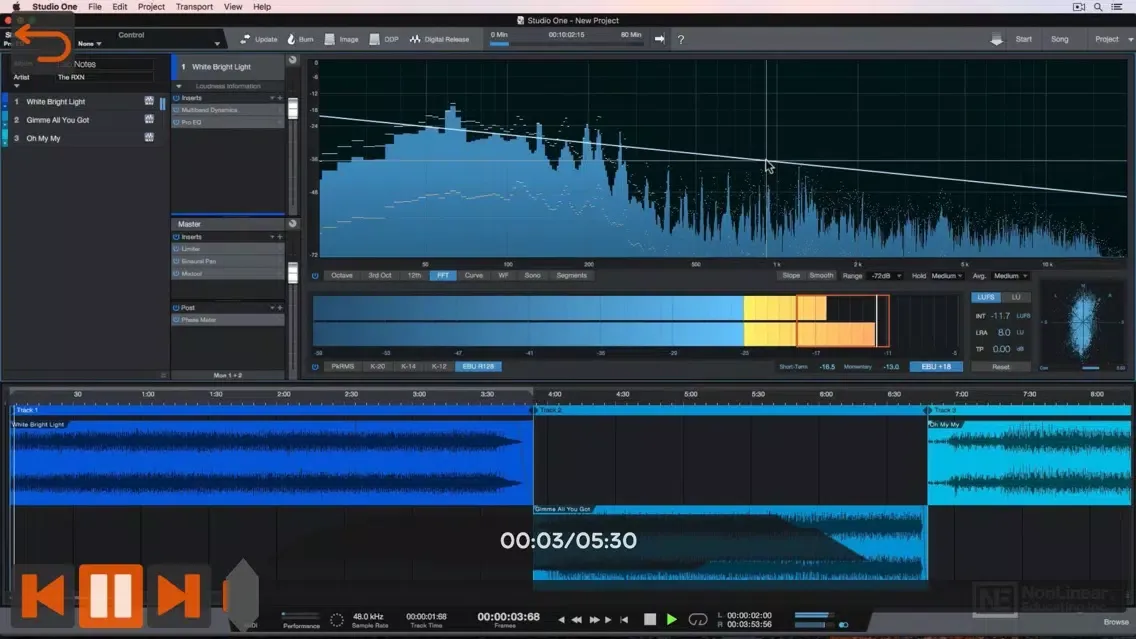
Task: Click the green Play button in transport
Action: coord(672,619)
